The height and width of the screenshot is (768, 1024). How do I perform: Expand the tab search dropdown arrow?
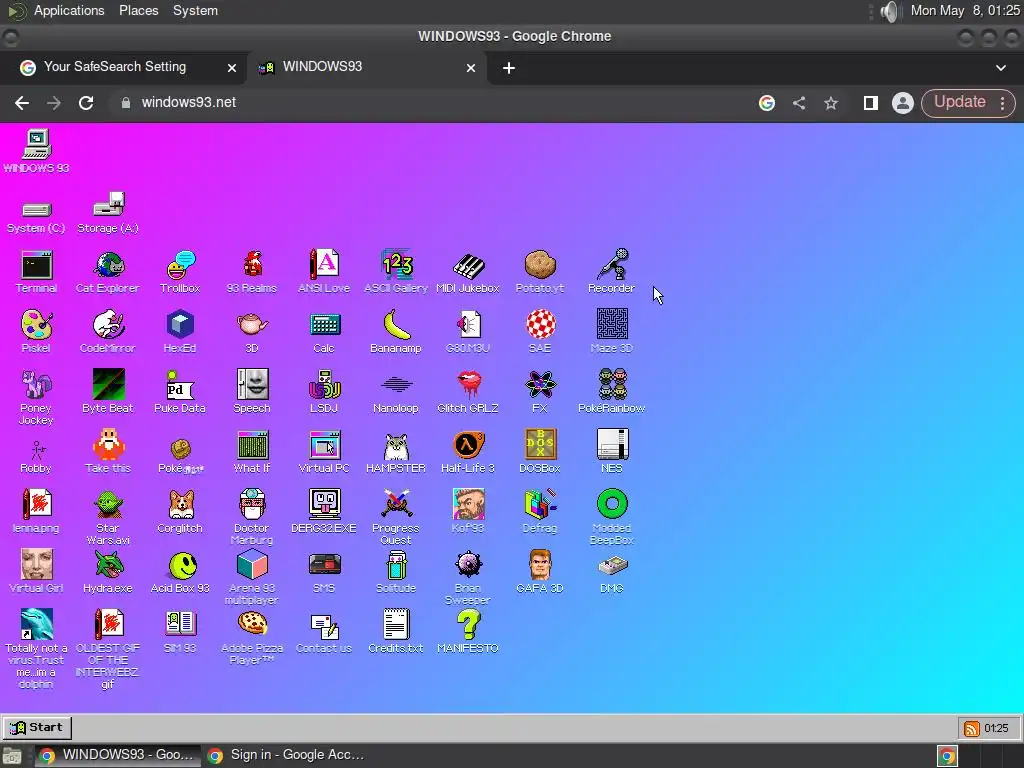click(1000, 68)
